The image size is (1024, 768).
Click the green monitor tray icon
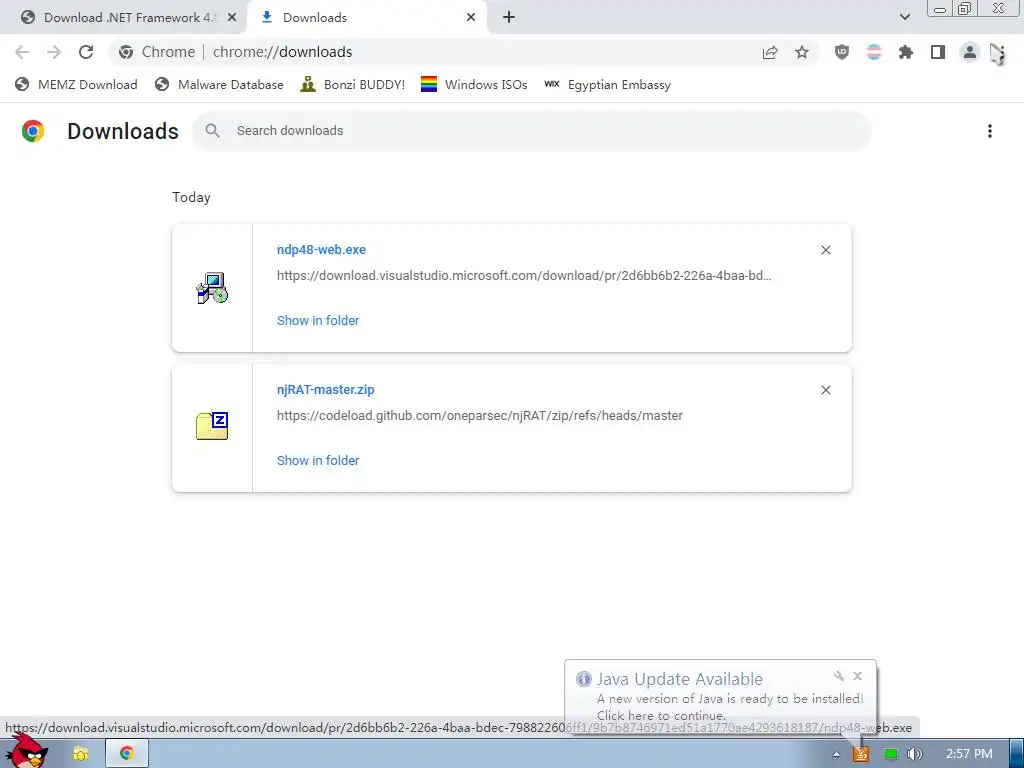[x=891, y=754]
